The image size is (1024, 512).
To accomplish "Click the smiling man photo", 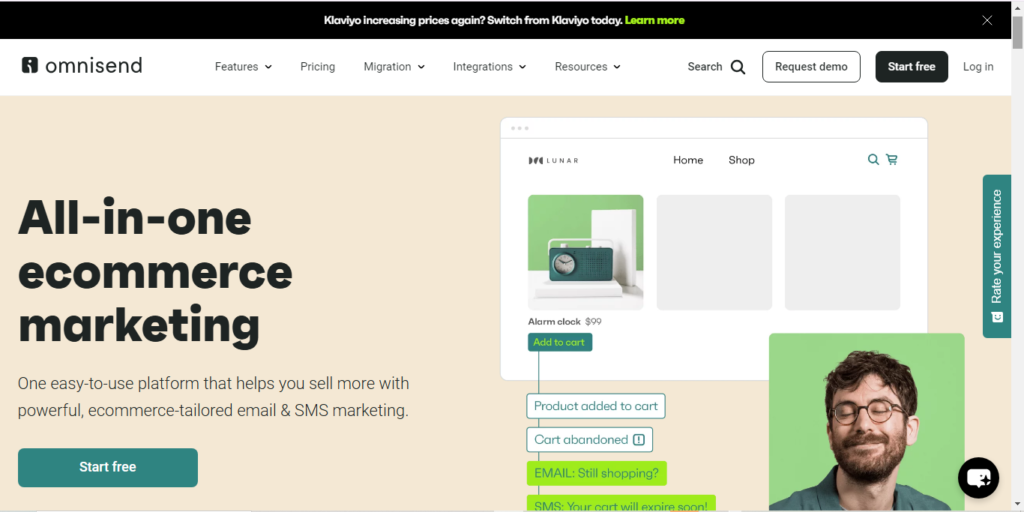I will (x=867, y=422).
